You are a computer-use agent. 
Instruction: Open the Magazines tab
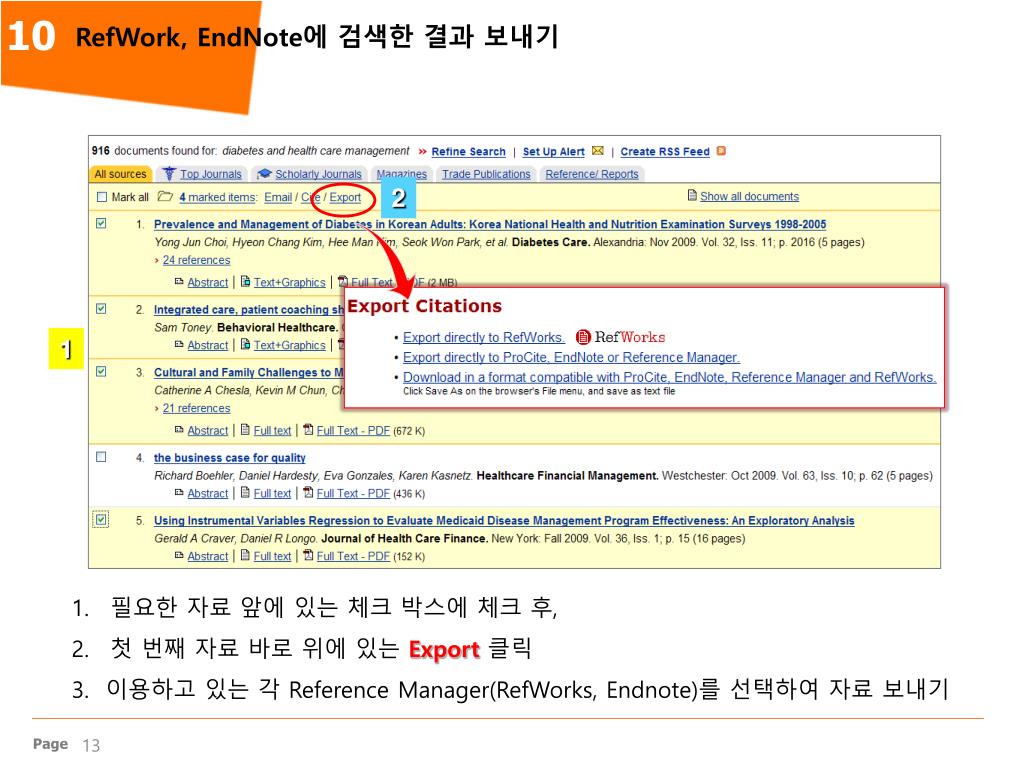coord(402,174)
